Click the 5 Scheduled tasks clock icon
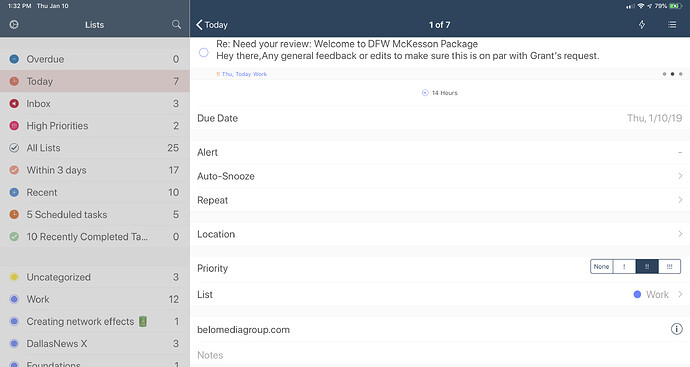This screenshot has width=690, height=367. tap(14, 214)
